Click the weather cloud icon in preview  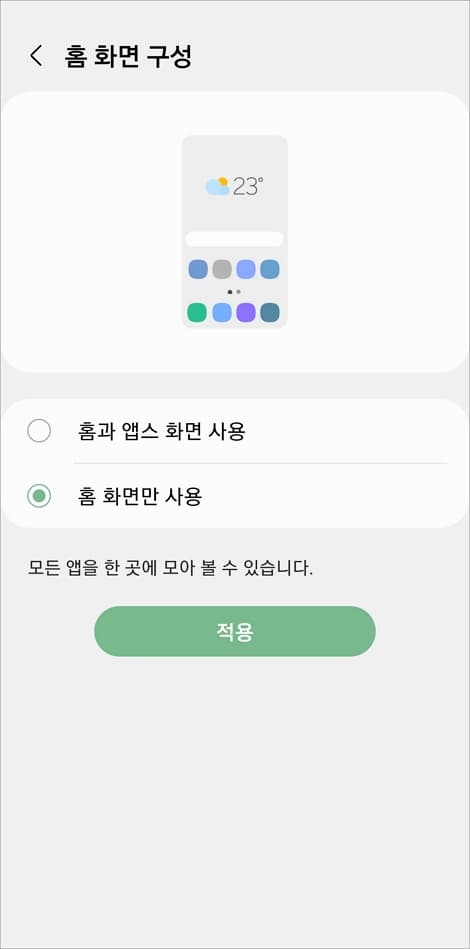[217, 186]
